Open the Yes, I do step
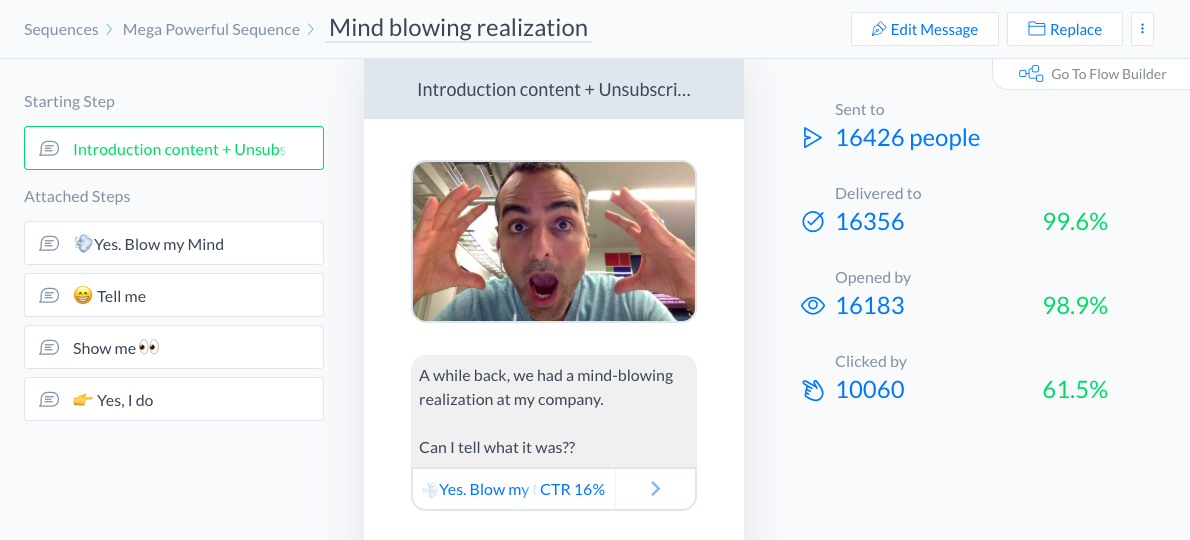 174,400
